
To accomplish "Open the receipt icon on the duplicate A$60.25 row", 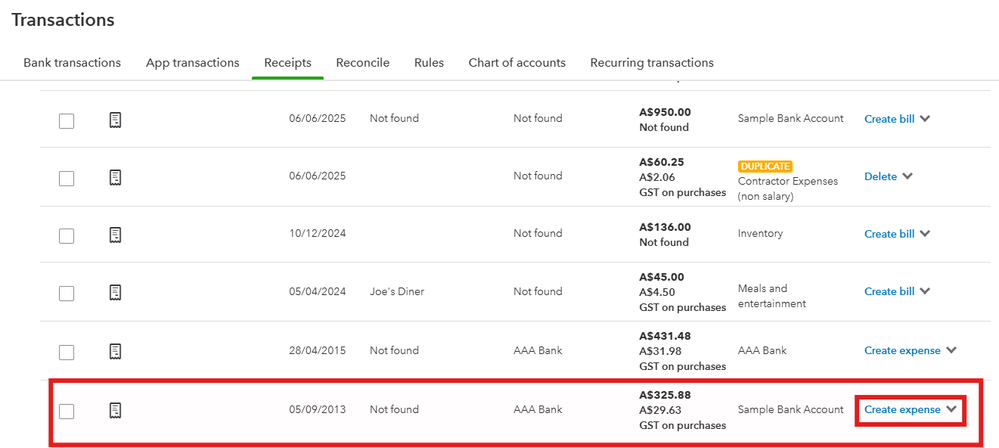I will [116, 177].
